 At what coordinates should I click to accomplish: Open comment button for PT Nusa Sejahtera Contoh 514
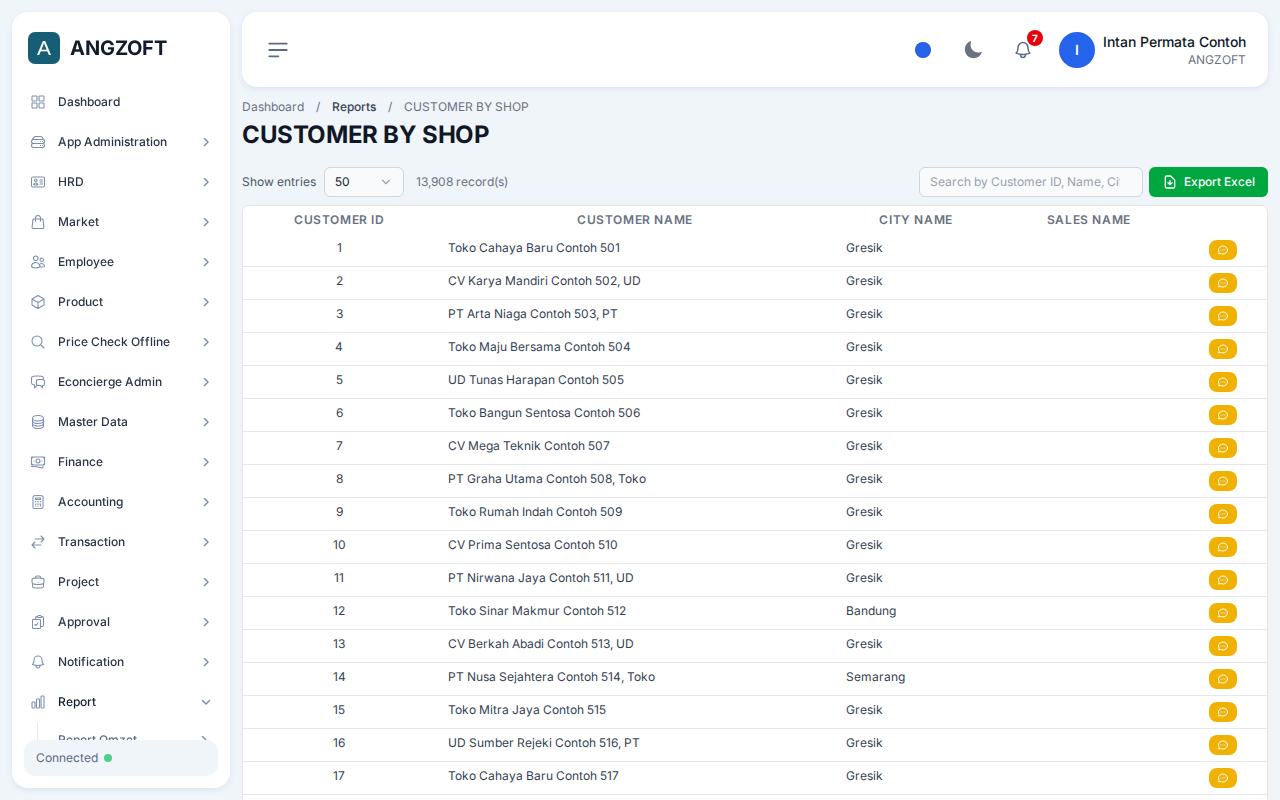click(x=1223, y=679)
